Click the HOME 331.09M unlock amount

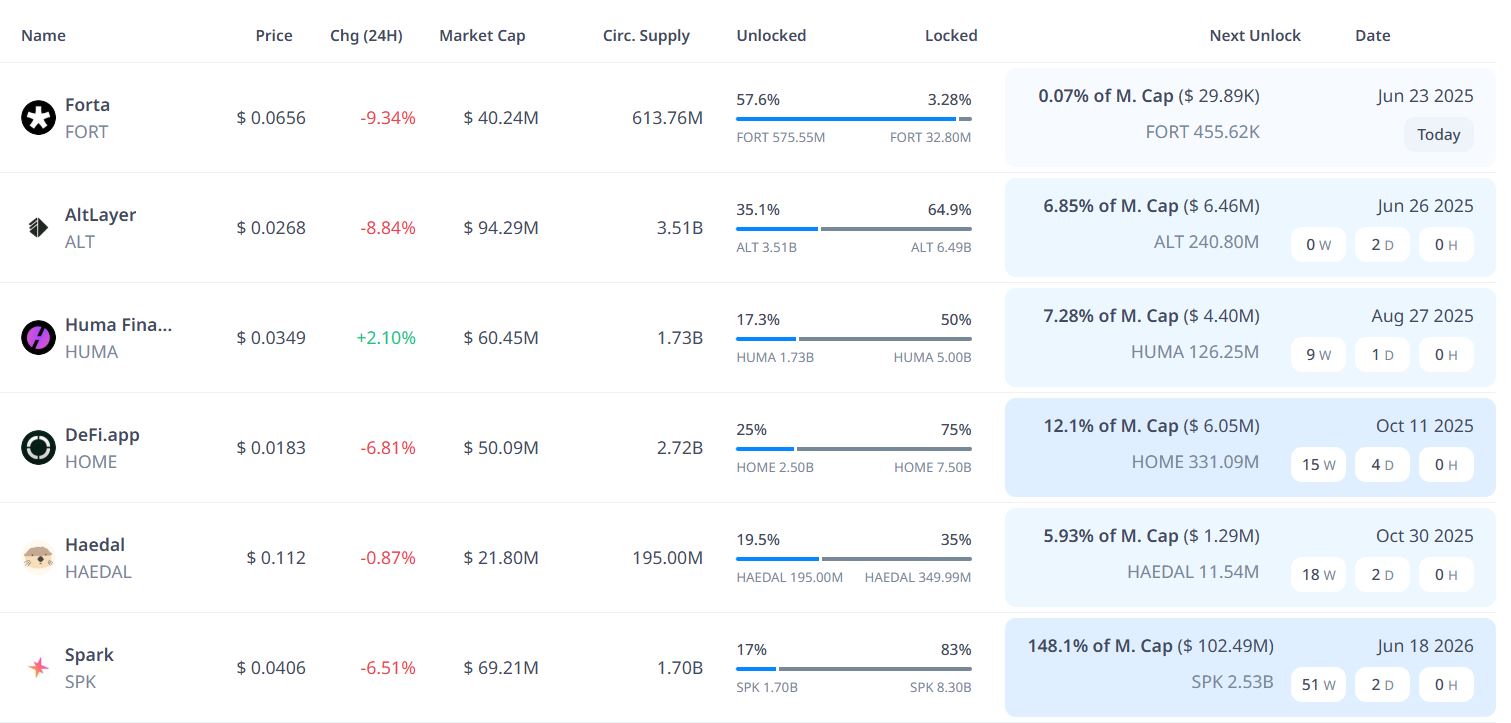[1195, 462]
